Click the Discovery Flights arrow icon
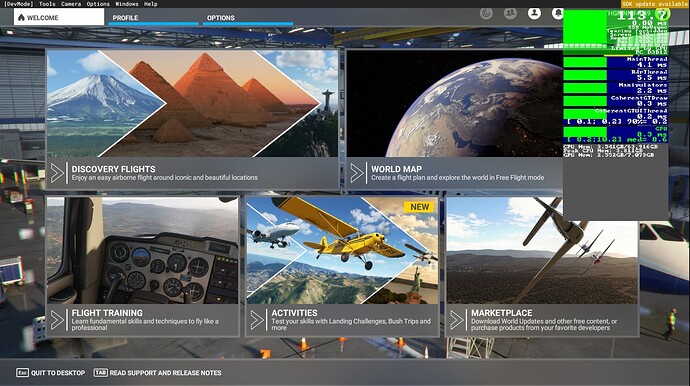The image size is (690, 386). click(x=58, y=173)
